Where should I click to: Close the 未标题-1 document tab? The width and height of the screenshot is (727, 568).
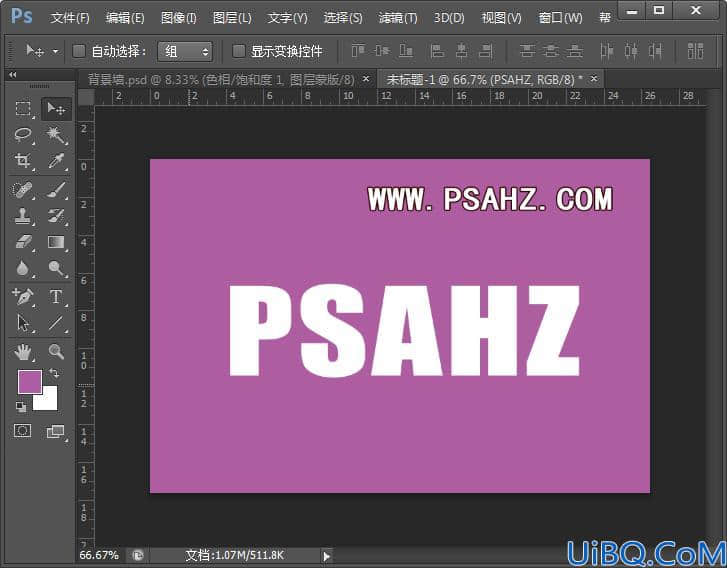click(x=594, y=79)
